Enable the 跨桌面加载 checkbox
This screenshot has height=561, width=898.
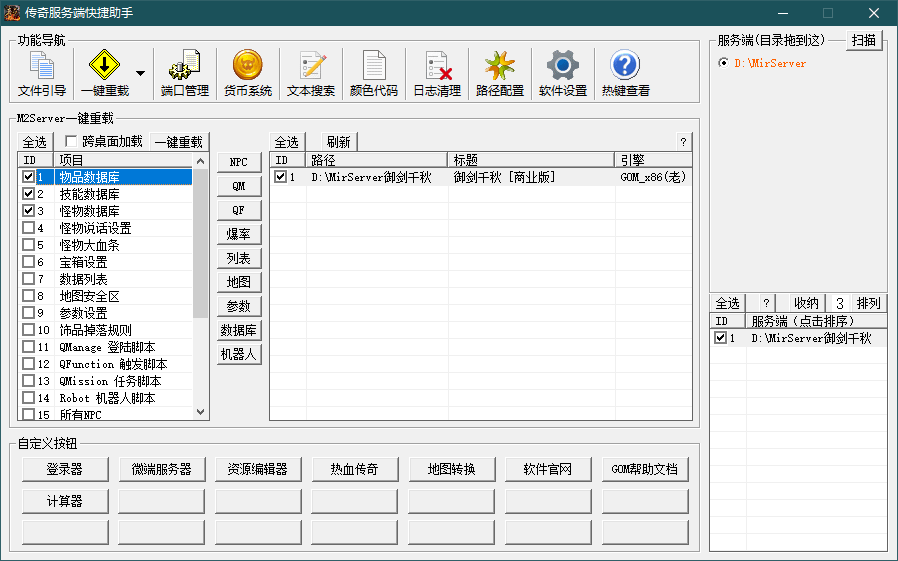tap(71, 142)
